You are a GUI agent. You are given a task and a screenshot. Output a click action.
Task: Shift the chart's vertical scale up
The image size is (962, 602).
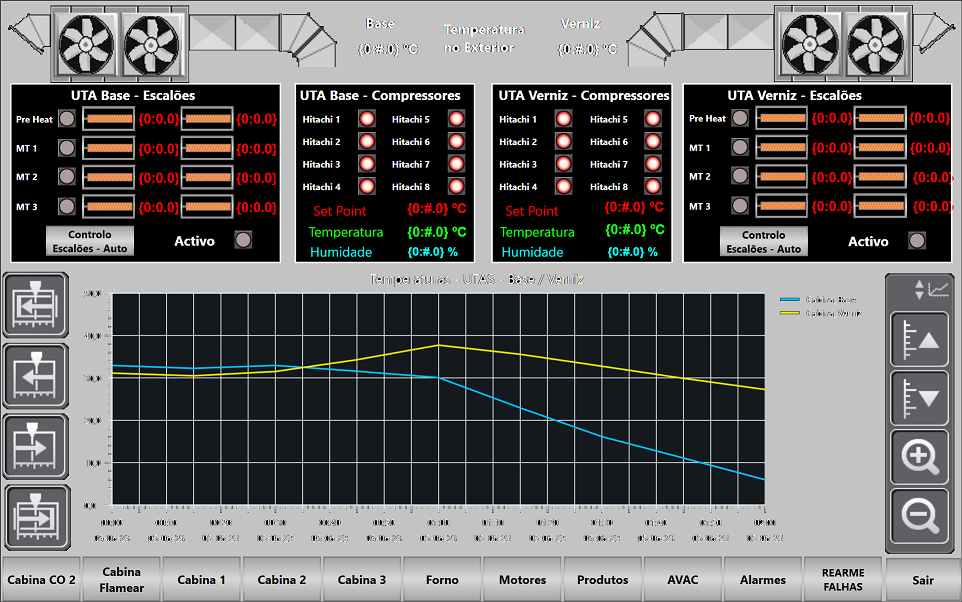919,342
